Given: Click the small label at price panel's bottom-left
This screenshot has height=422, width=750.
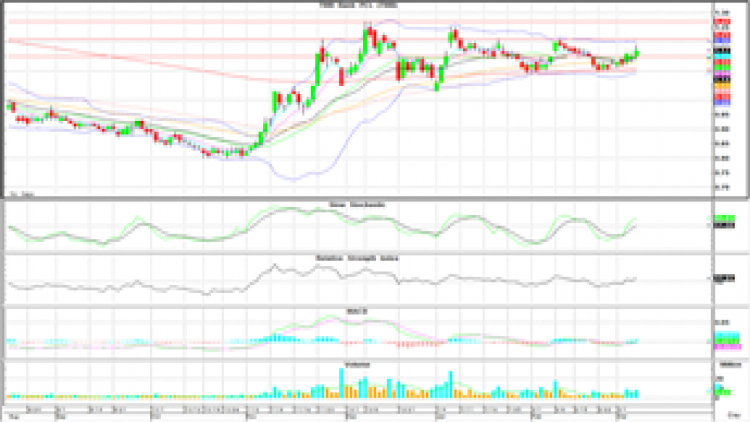Looking at the screenshot, I should 17,192.
